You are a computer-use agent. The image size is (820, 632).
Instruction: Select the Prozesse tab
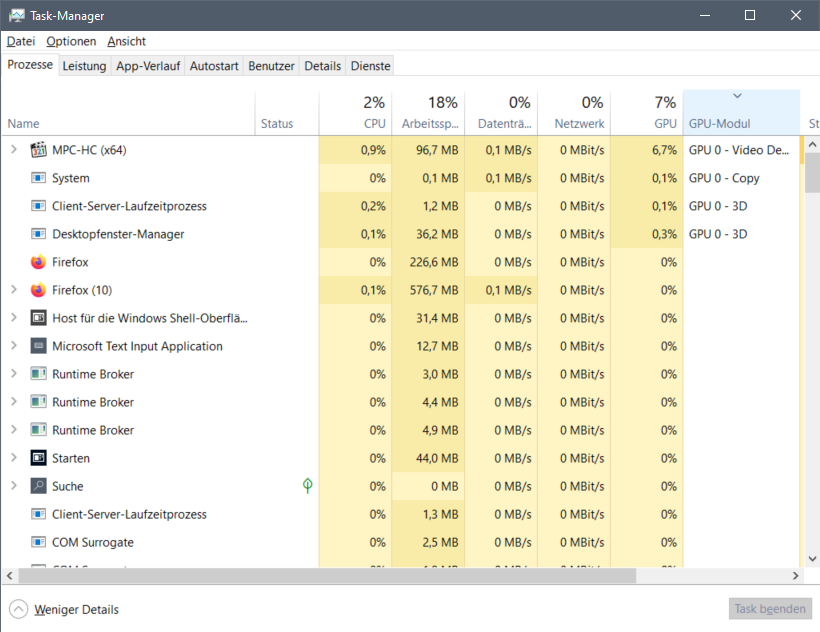(x=30, y=65)
